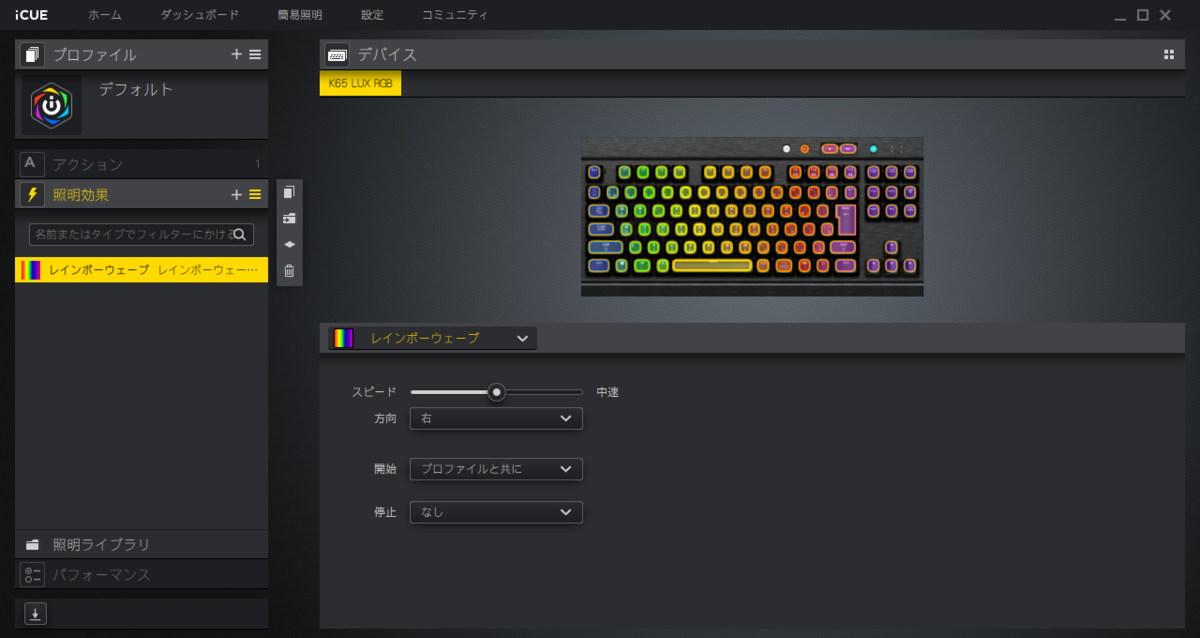Click the sliders icon next to パフォーマンス
This screenshot has height=638, width=1200.
[32, 574]
